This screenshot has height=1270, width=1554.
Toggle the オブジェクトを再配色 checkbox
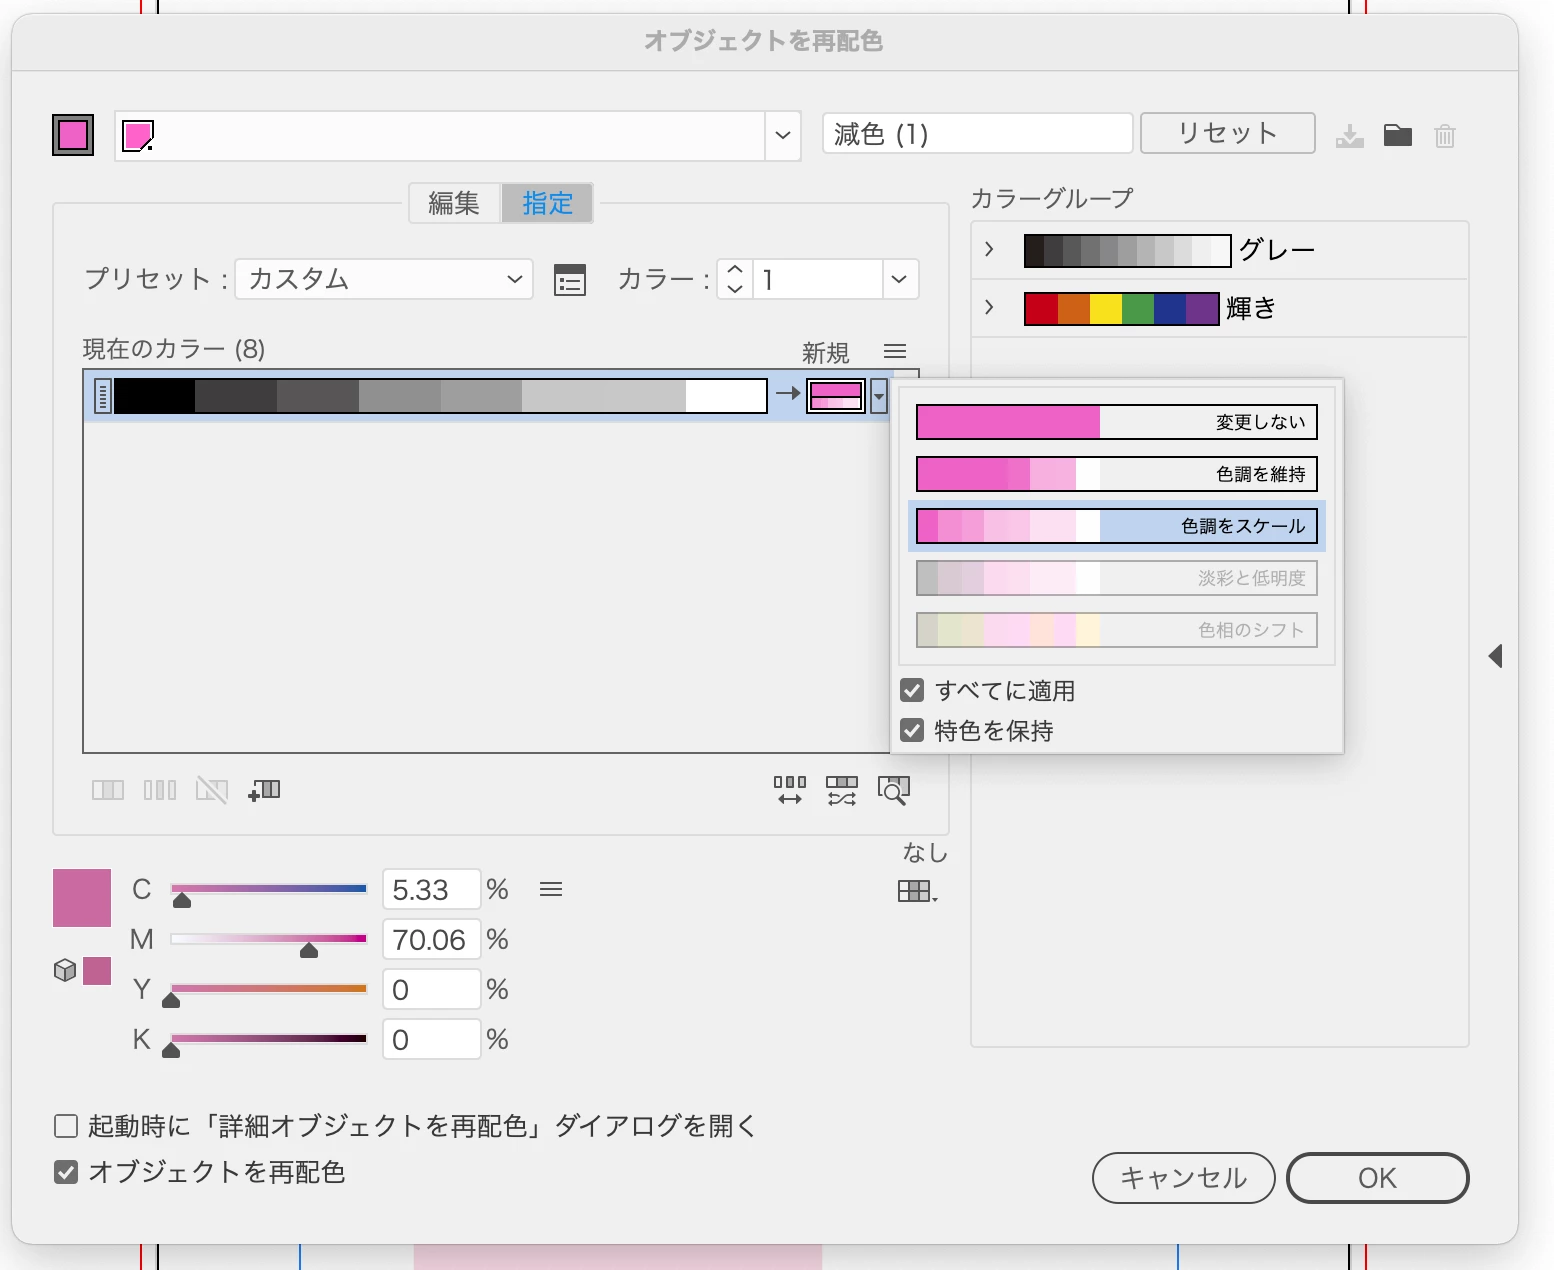coord(66,1172)
